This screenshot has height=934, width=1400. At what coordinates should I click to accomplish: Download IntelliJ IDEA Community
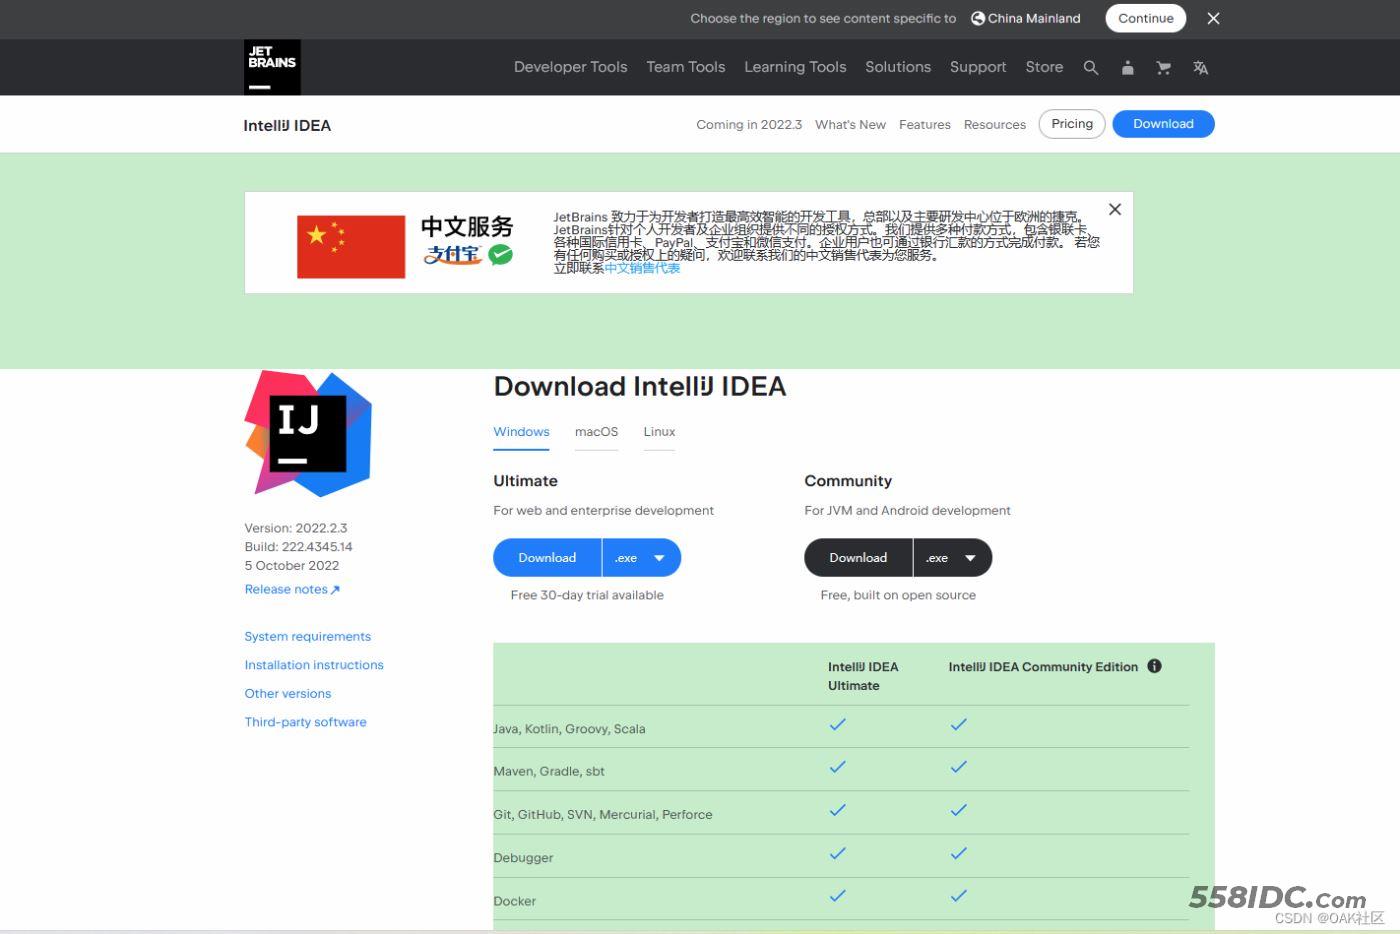tap(858, 558)
